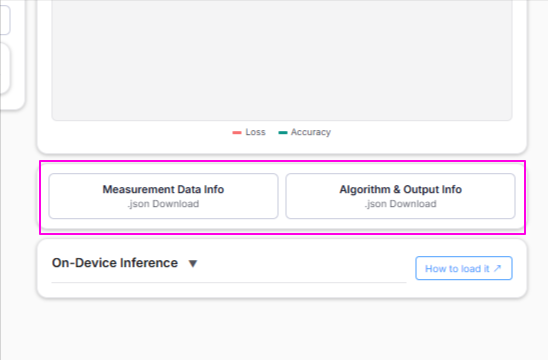Click the On-Device Inference heading
Screen dimensions: 548x360
pyautogui.click(x=115, y=263)
